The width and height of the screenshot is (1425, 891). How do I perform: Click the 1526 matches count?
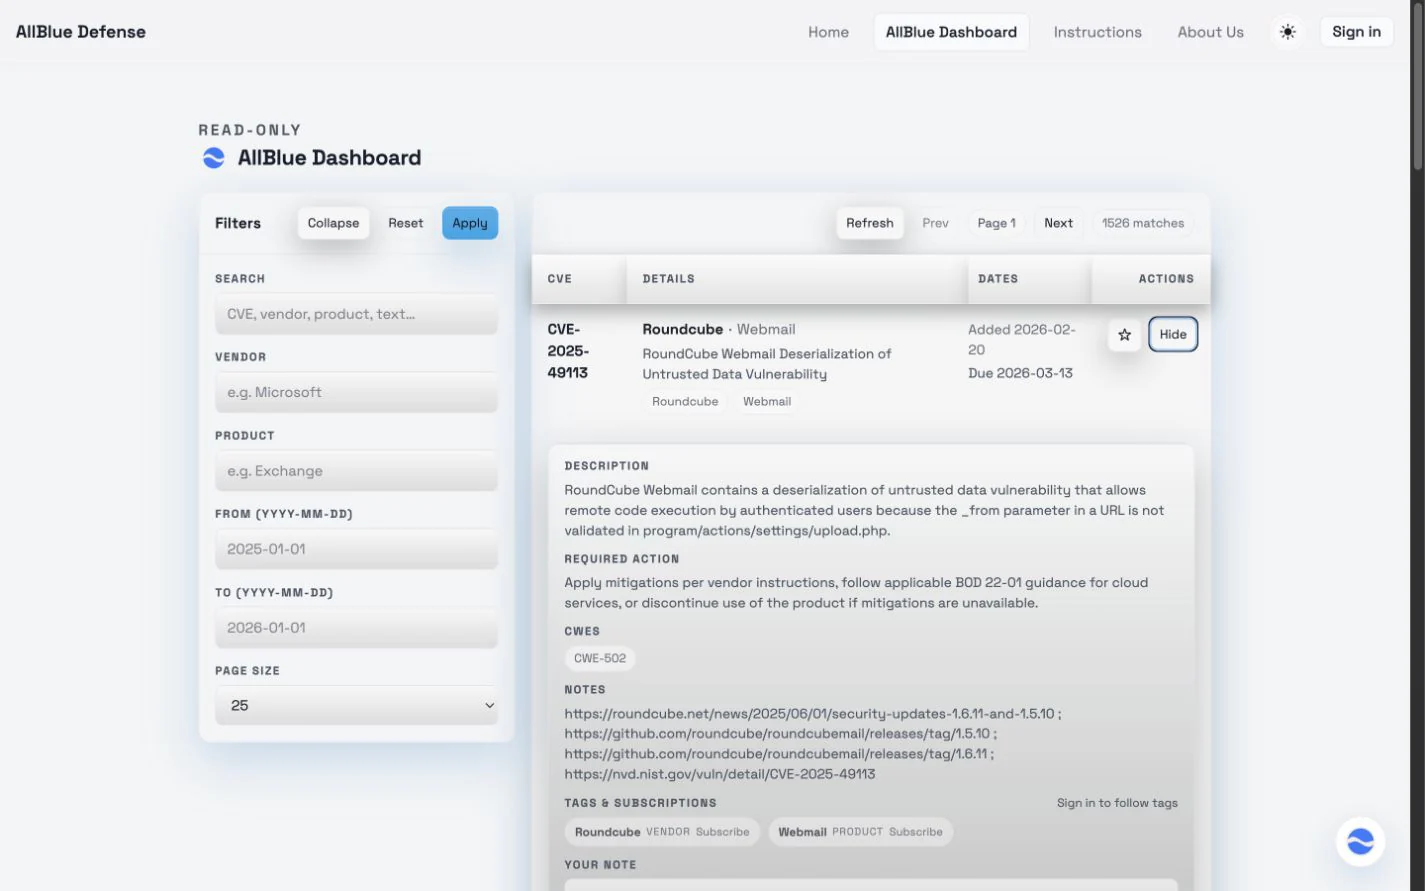(x=1143, y=223)
